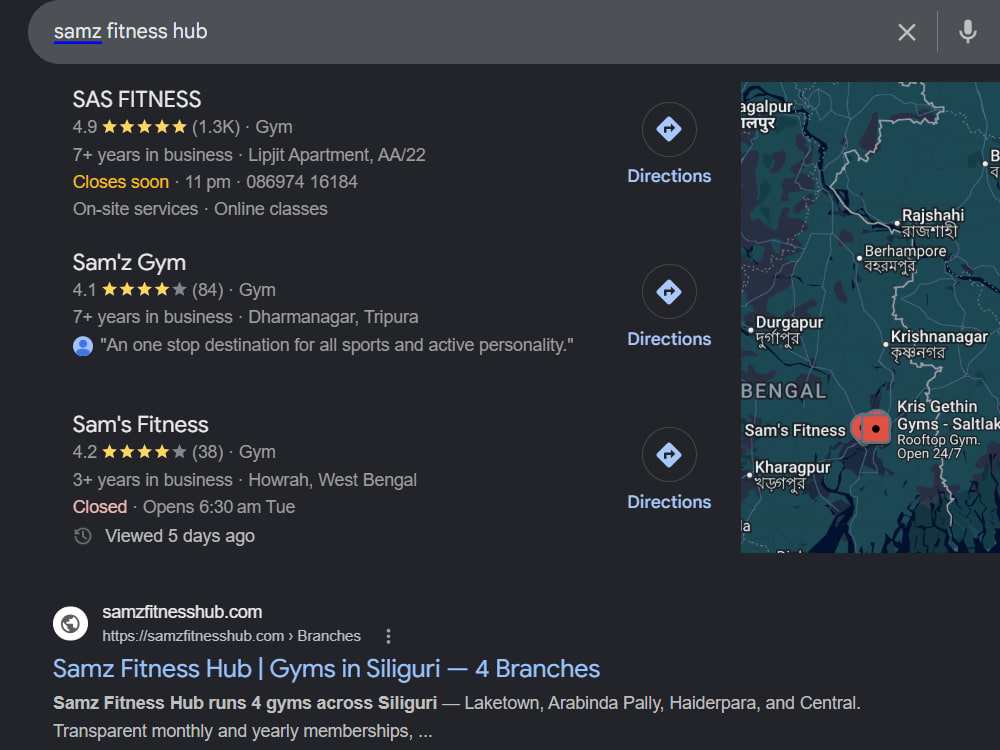Click the 'Samz Fitness Hub runs 4 gyms' snippet
Screen dimensions: 1000x750
(245, 703)
